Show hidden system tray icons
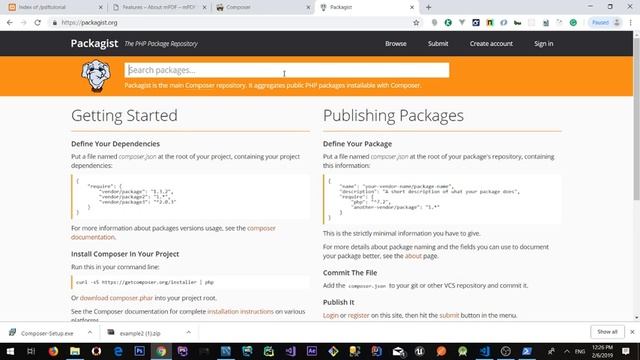The height and width of the screenshot is (360, 640). point(567,351)
